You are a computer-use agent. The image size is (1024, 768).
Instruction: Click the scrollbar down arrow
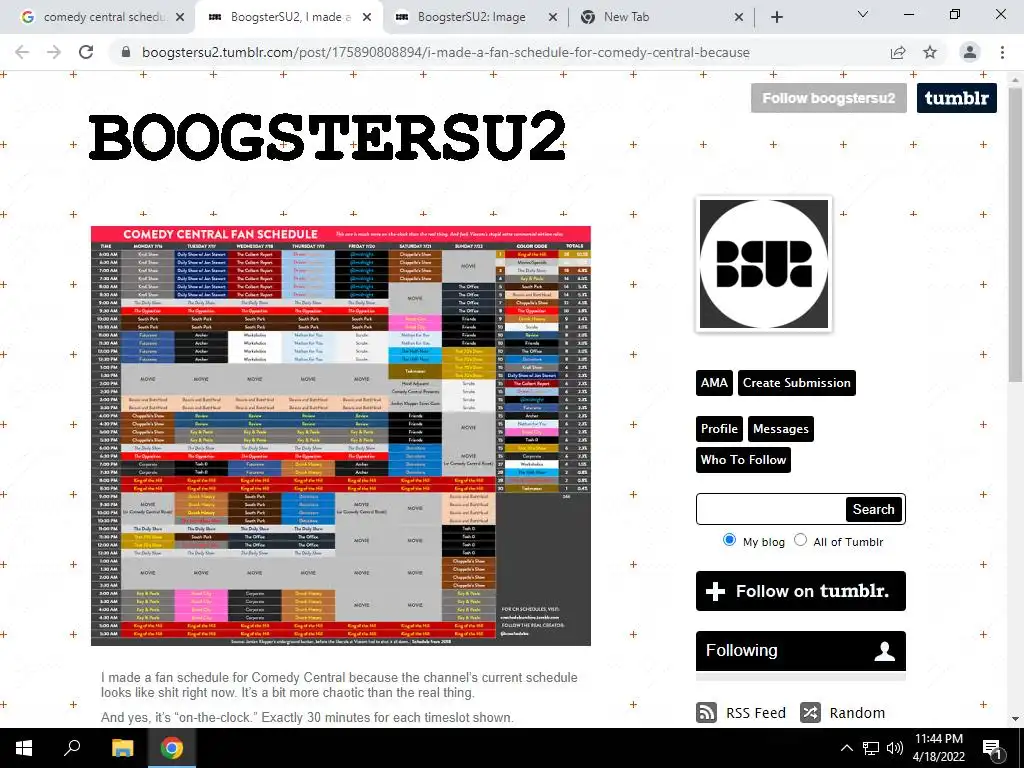point(1015,719)
